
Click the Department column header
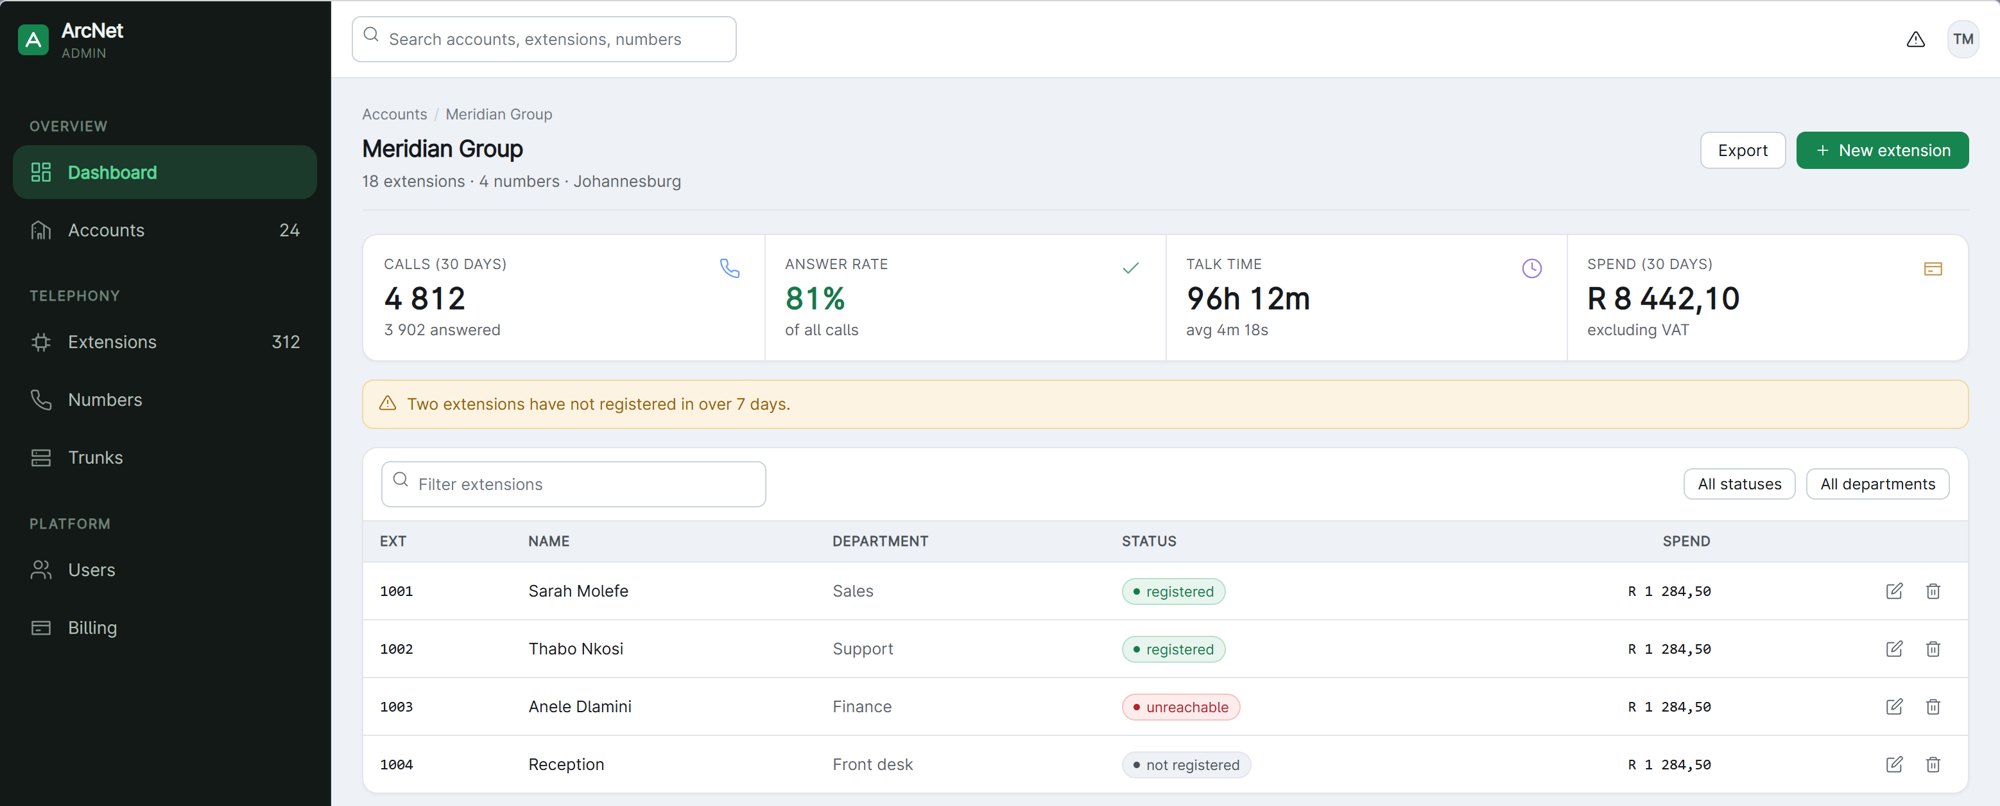[880, 541]
